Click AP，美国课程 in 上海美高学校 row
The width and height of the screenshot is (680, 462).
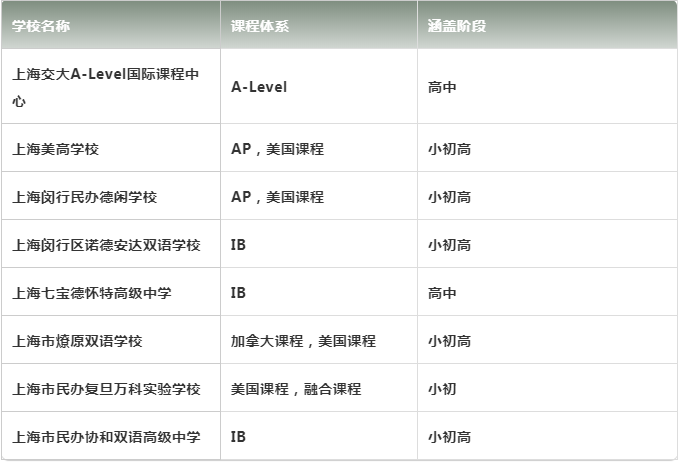(x=278, y=149)
